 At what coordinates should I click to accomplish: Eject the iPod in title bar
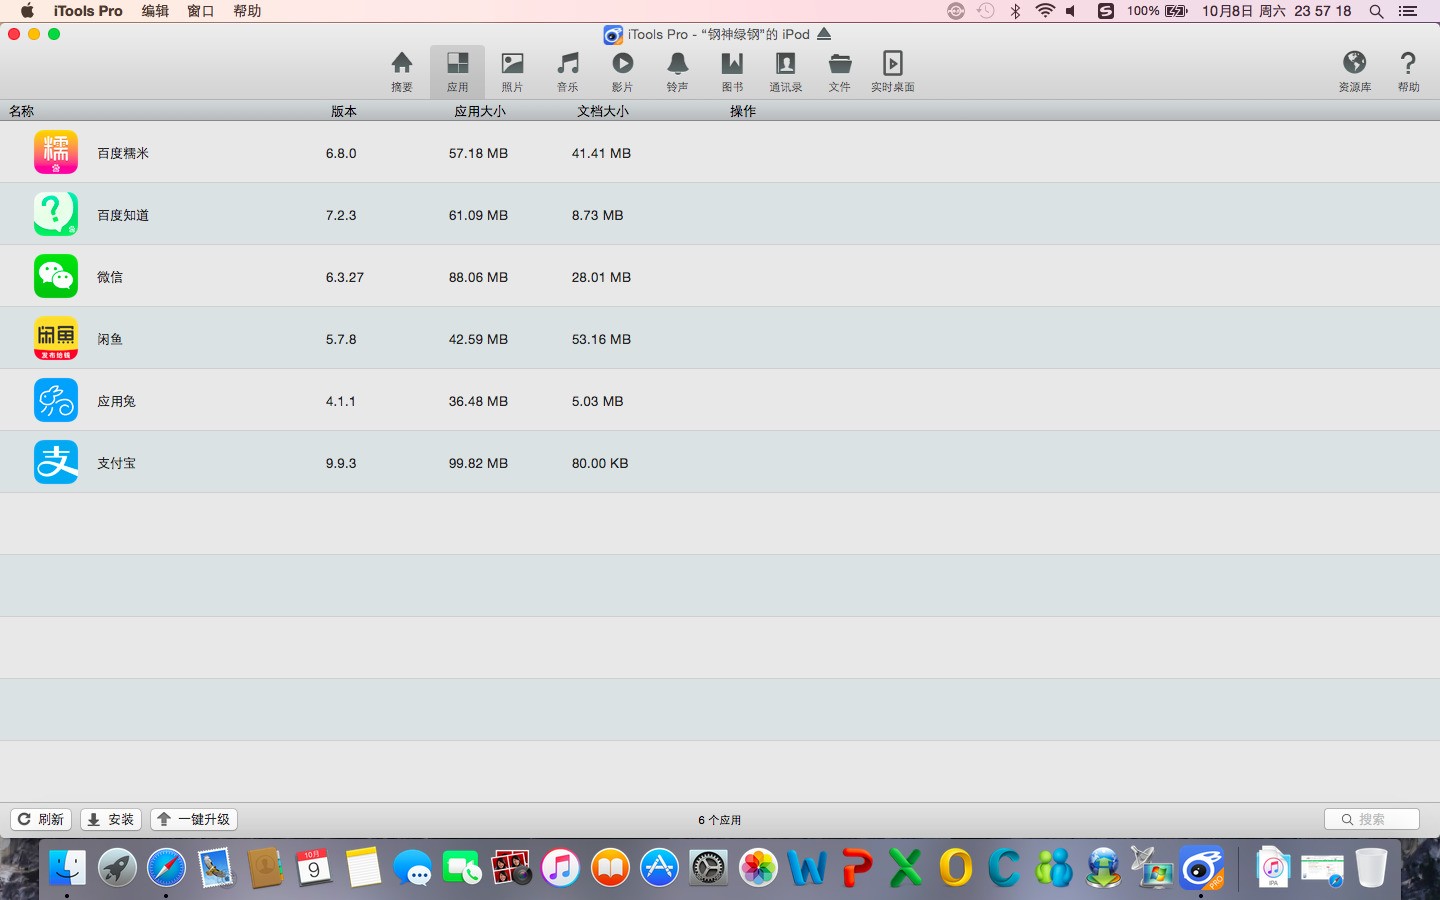824,34
